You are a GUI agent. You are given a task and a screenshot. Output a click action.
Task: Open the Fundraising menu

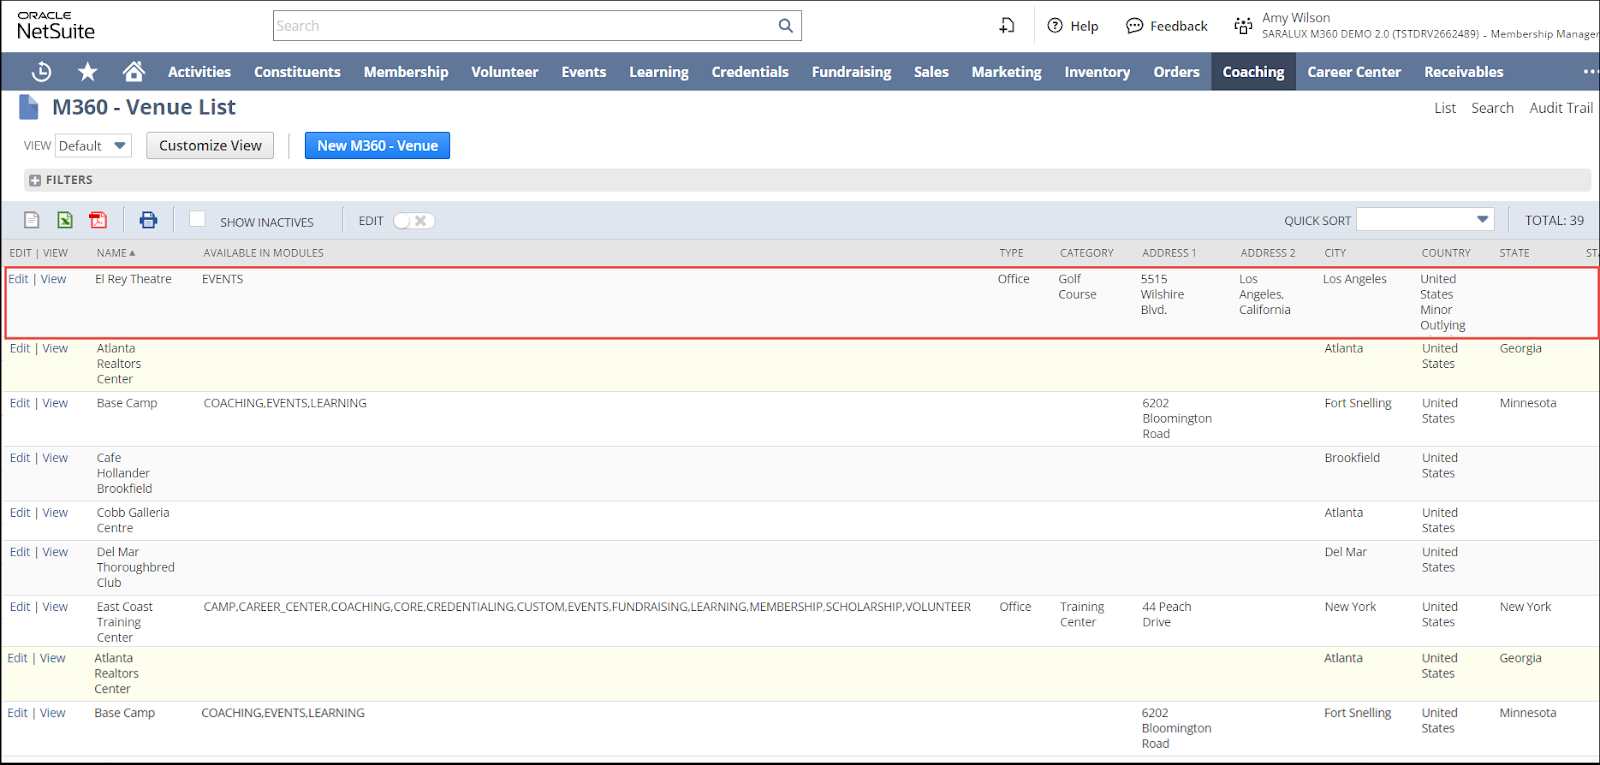point(851,72)
